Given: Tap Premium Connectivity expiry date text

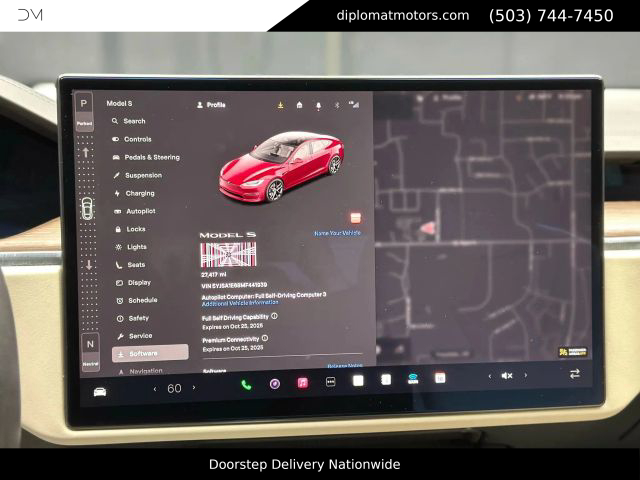Looking at the screenshot, I should (233, 349).
